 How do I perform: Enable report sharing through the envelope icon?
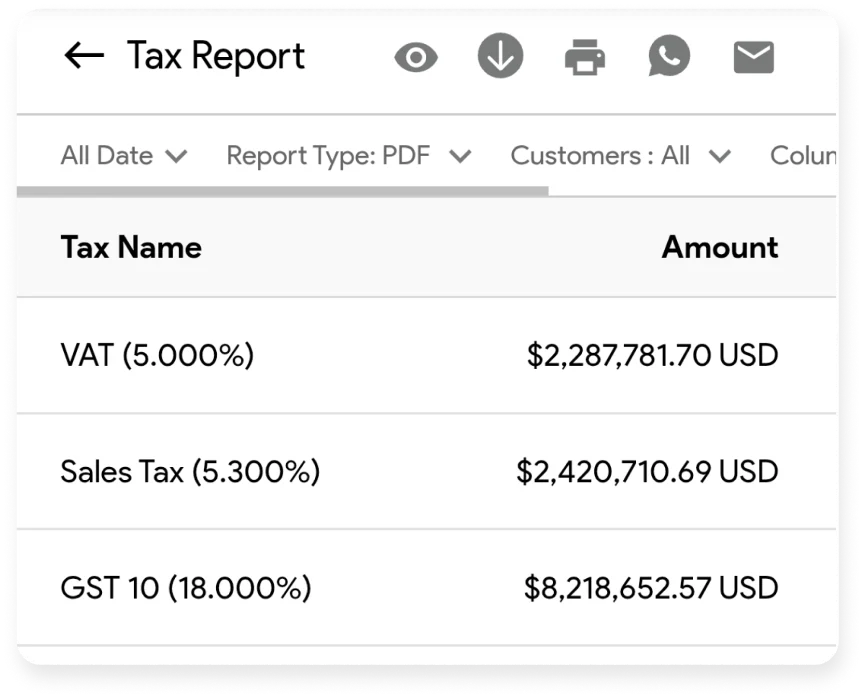click(753, 56)
